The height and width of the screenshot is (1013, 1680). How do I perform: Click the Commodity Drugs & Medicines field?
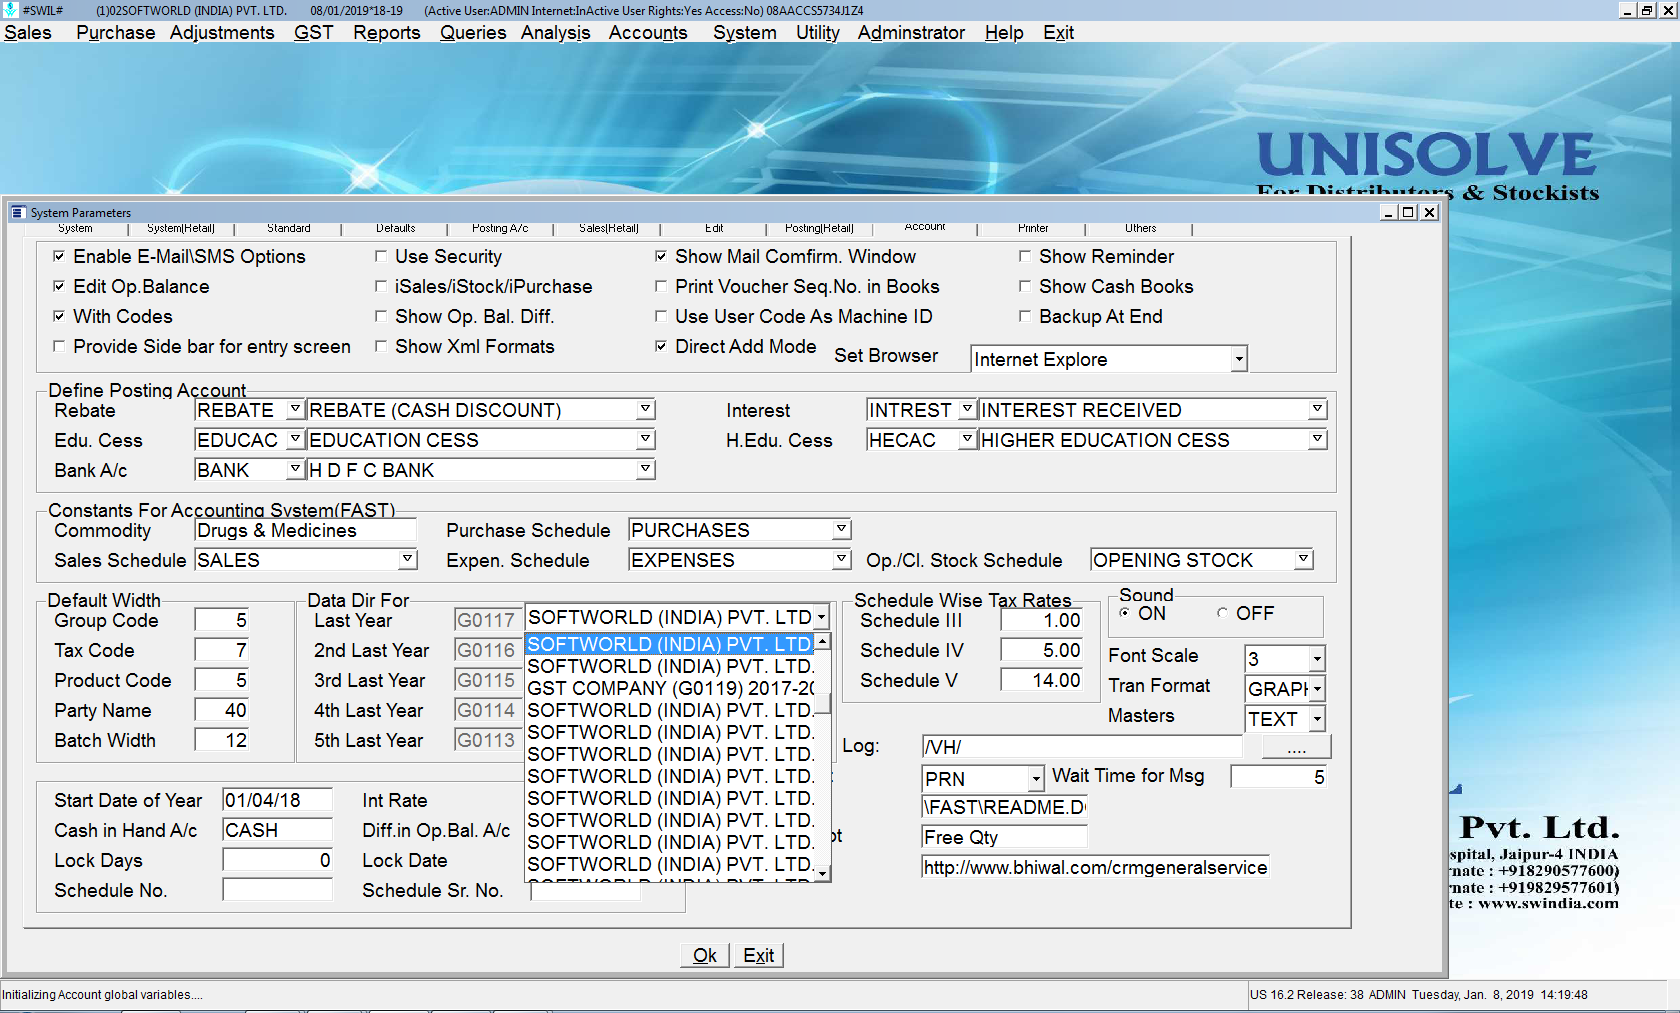[305, 530]
